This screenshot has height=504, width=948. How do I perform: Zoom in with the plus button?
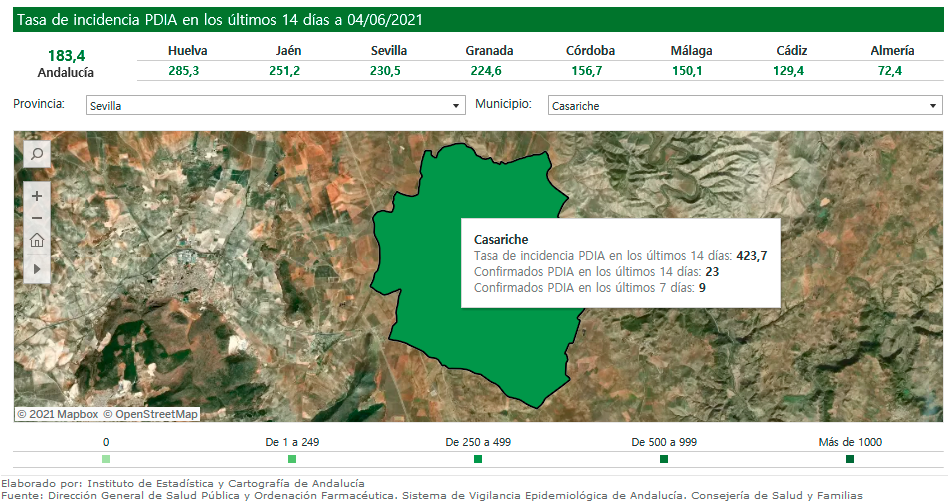(x=37, y=196)
